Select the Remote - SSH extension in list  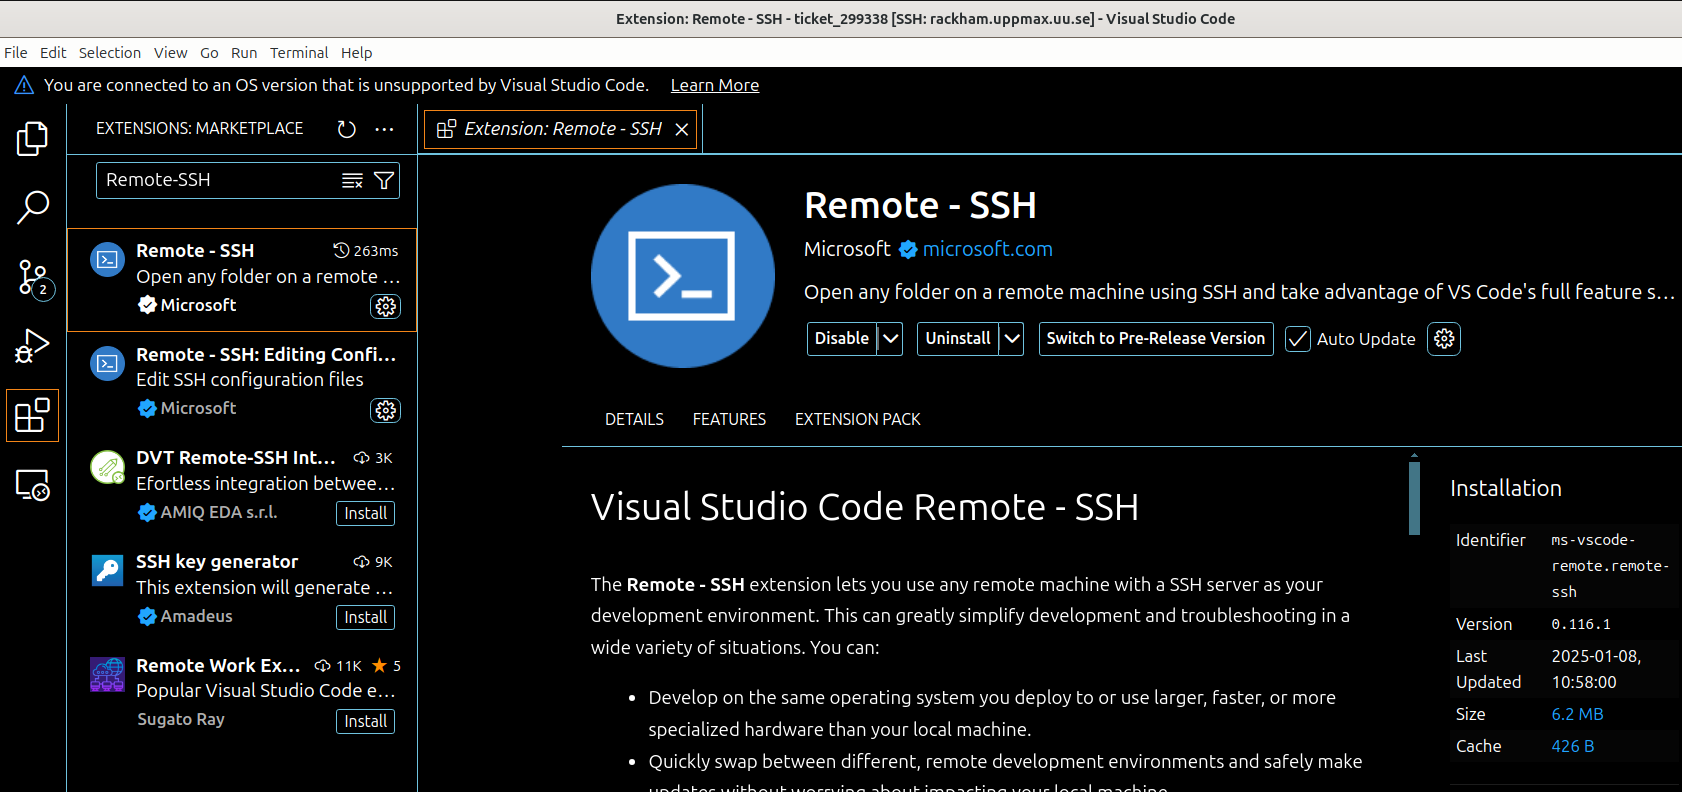(242, 280)
